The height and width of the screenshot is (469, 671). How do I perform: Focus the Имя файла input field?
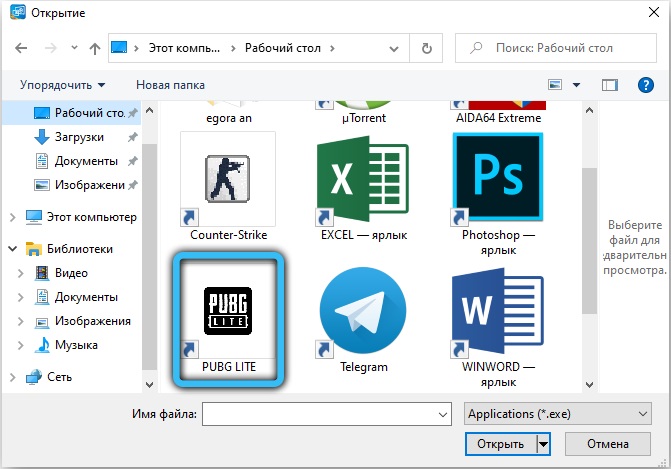click(x=319, y=414)
